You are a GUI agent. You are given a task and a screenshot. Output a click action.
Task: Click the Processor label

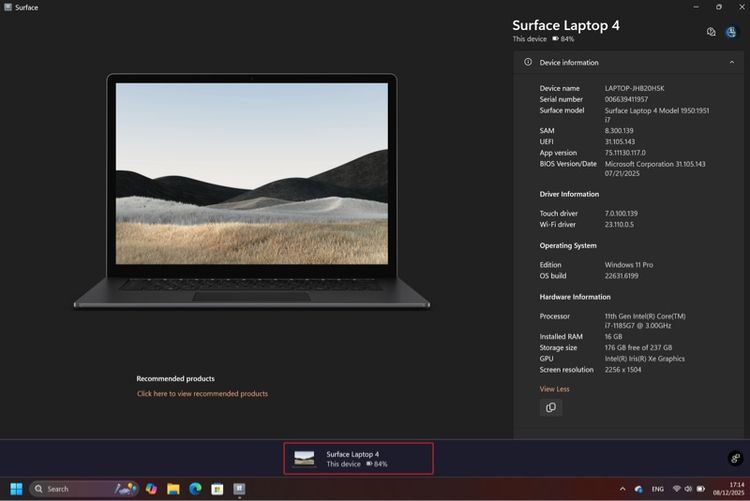(x=554, y=316)
